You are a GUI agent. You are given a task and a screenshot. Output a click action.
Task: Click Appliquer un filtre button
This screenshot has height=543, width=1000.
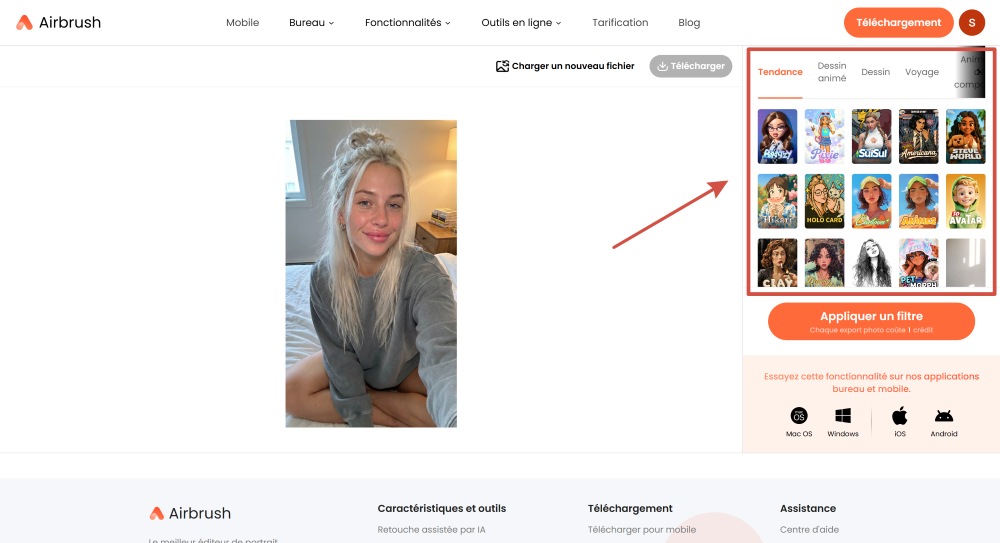(x=871, y=321)
